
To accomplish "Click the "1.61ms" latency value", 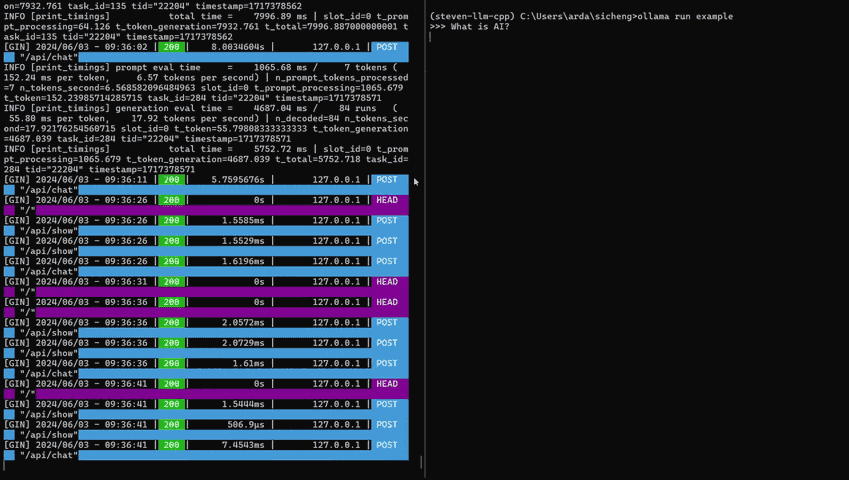I will coord(249,364).
